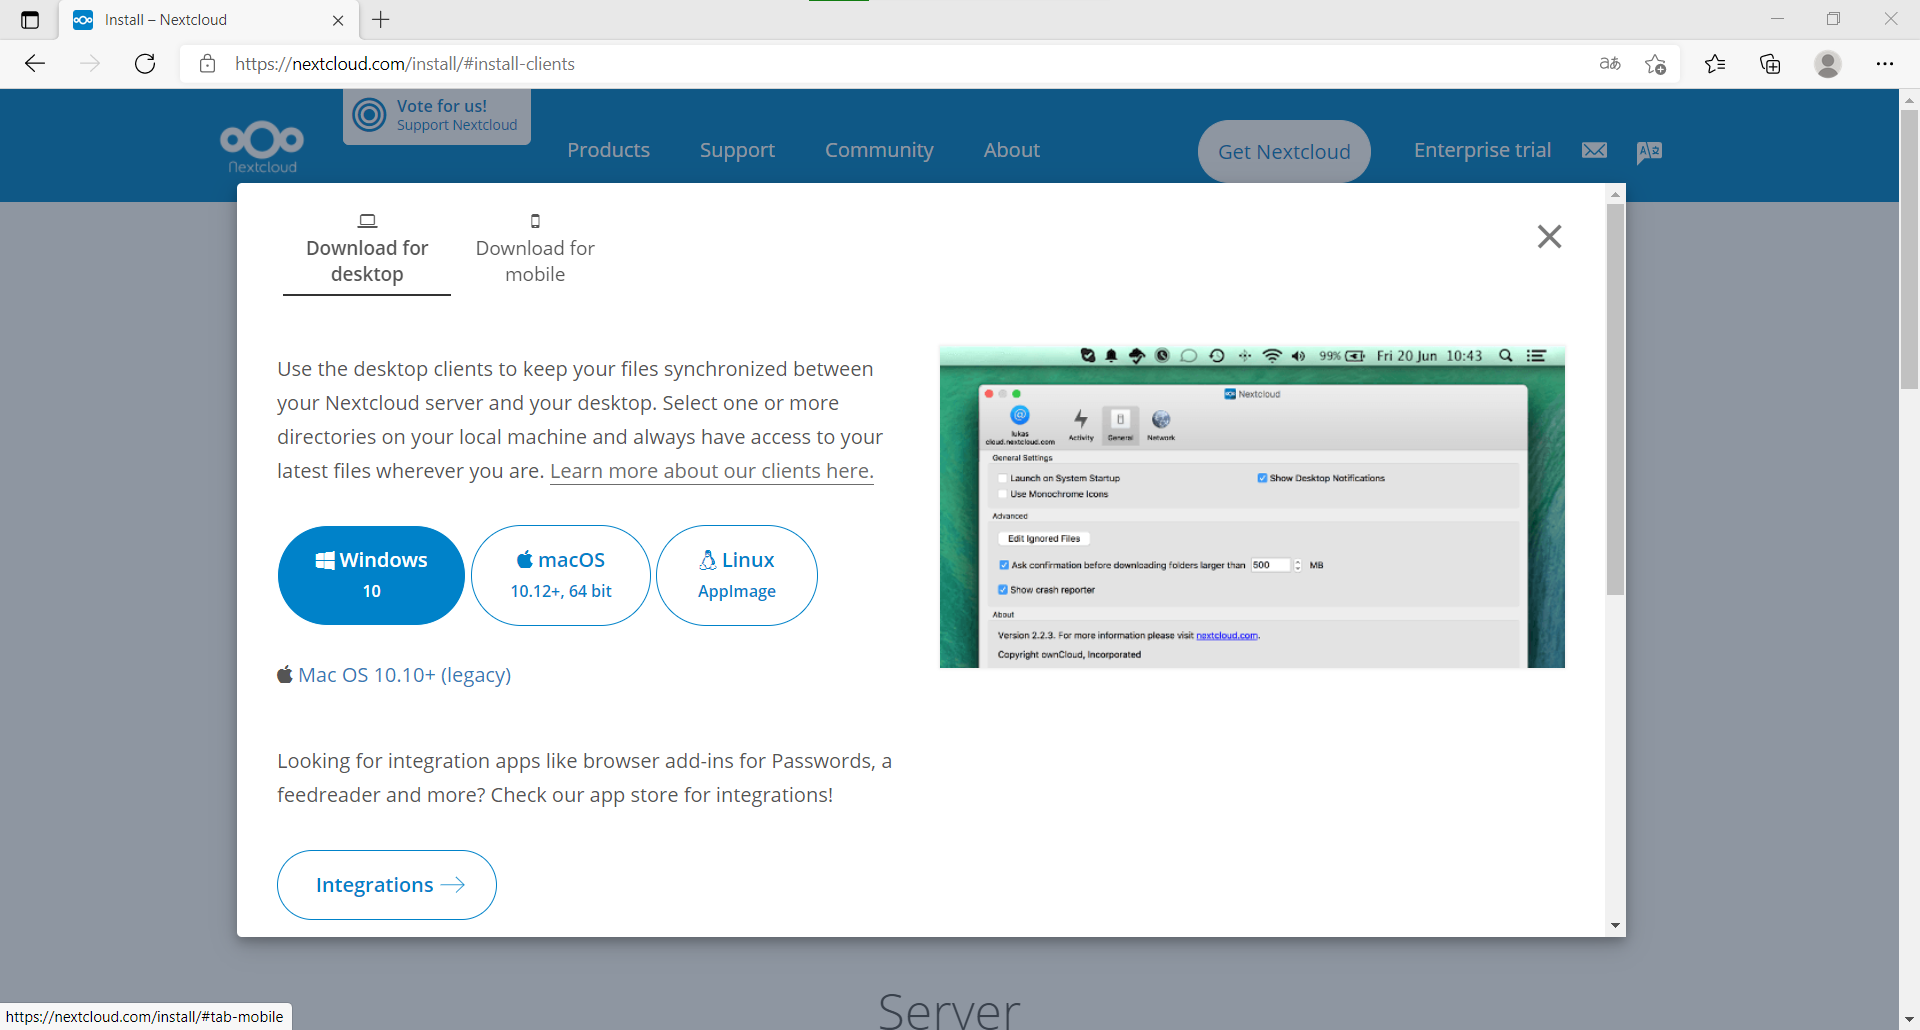This screenshot has width=1920, height=1030.
Task: Open the Enterprise trial link
Action: coord(1482,150)
